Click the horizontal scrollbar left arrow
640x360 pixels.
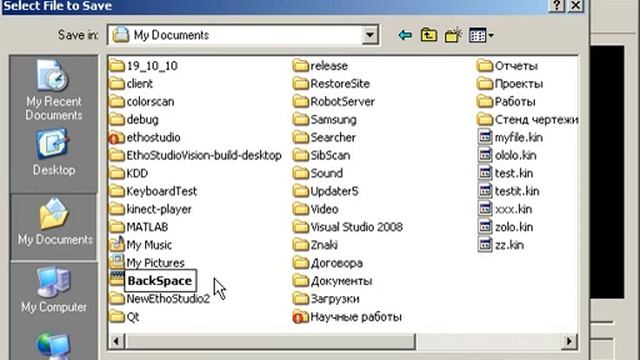pos(116,341)
